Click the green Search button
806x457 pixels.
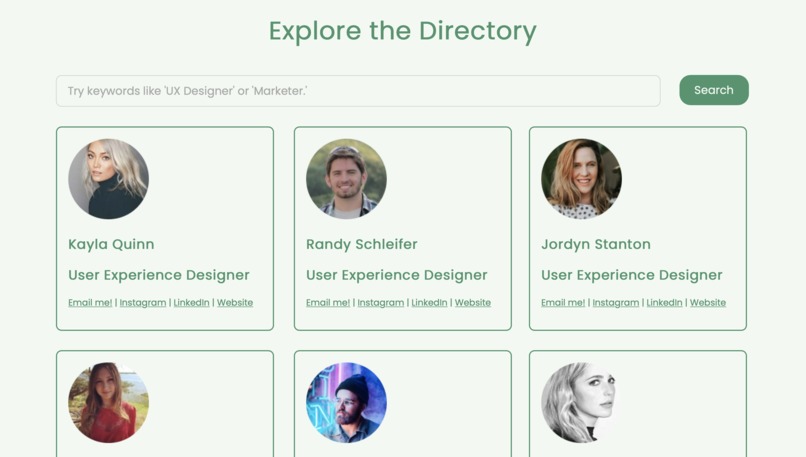pos(713,90)
